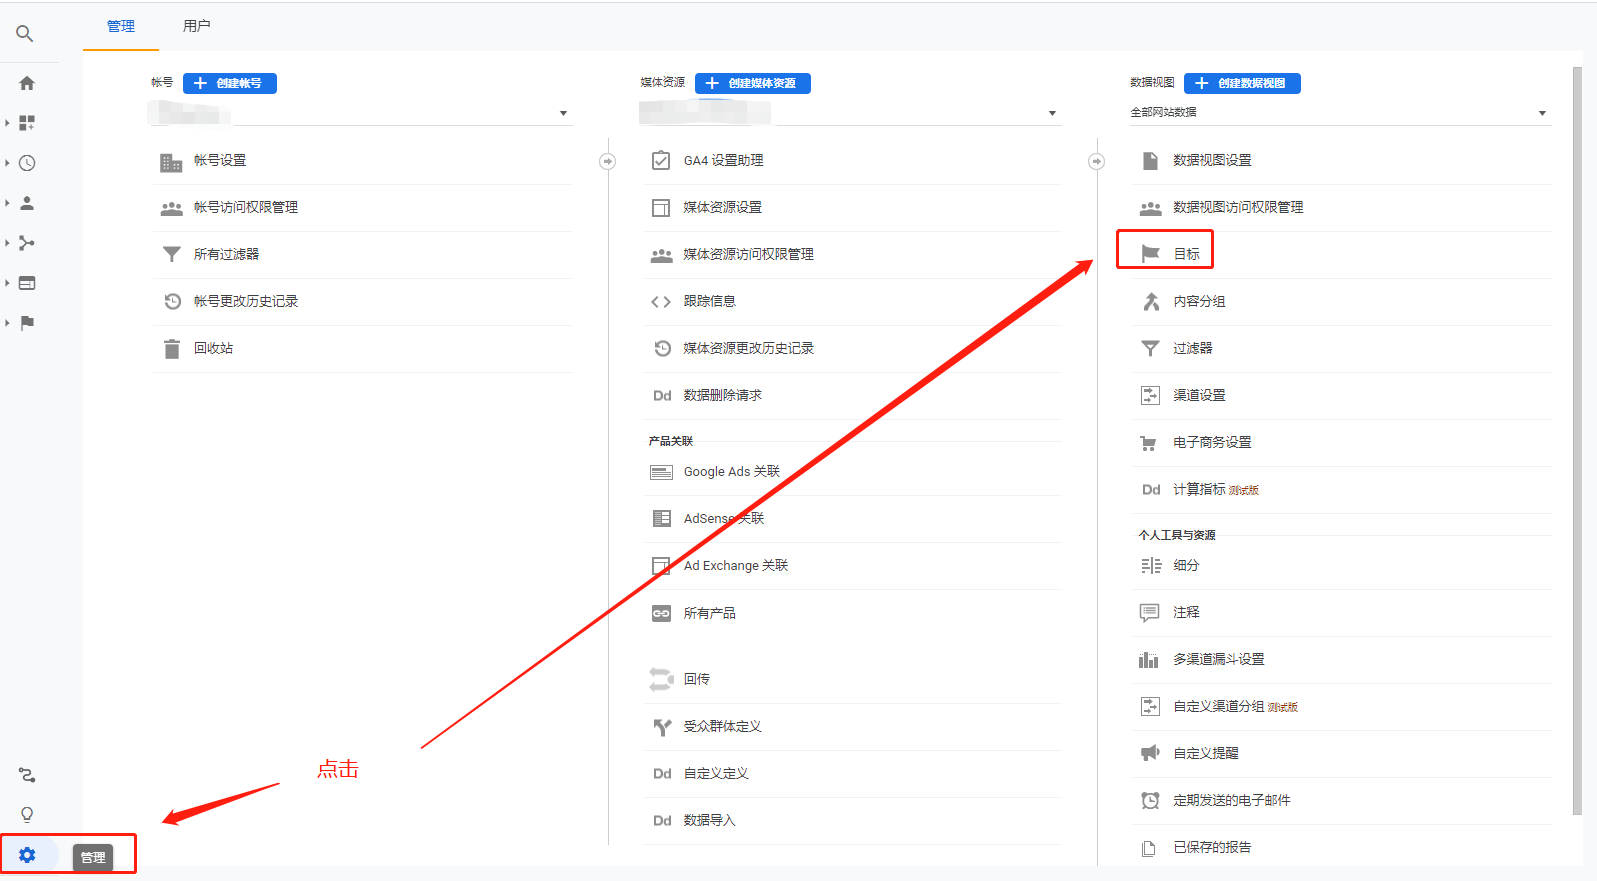The height and width of the screenshot is (881, 1597).
Task: Click the vertical scrollbar on the right
Action: click(1577, 440)
